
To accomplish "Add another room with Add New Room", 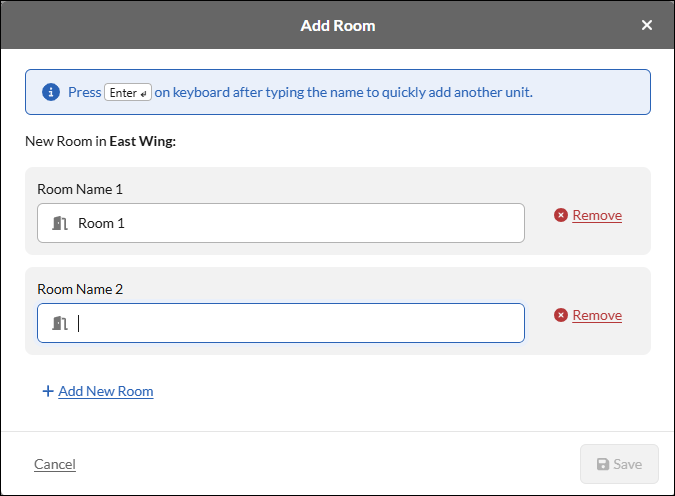I will [x=105, y=391].
